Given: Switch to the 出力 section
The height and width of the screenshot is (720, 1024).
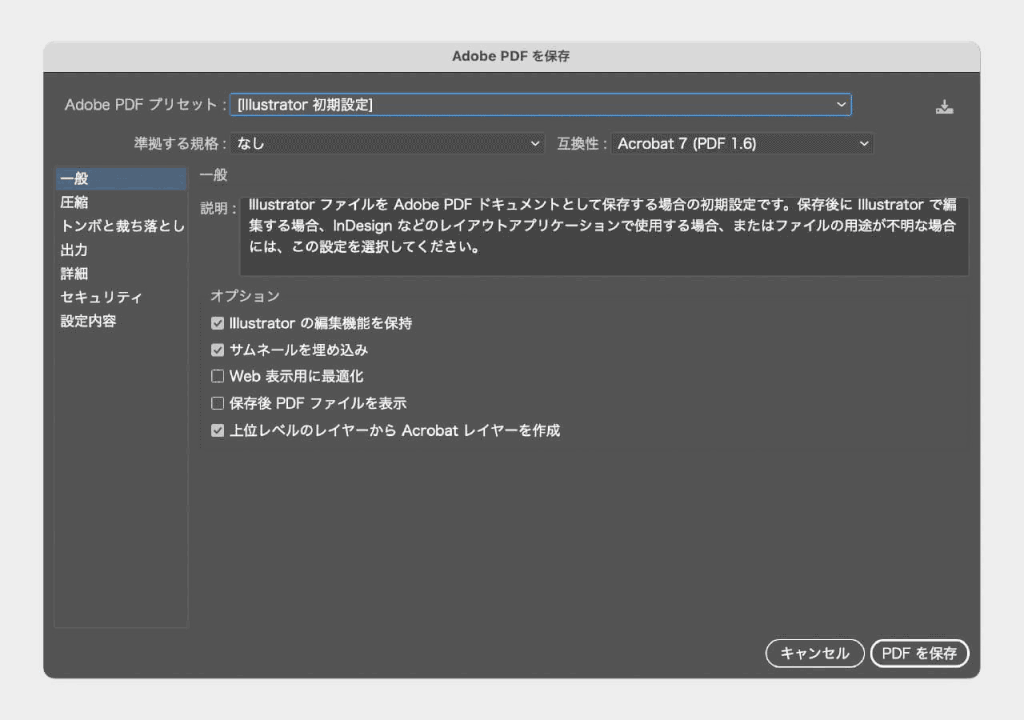Looking at the screenshot, I should (121, 250).
